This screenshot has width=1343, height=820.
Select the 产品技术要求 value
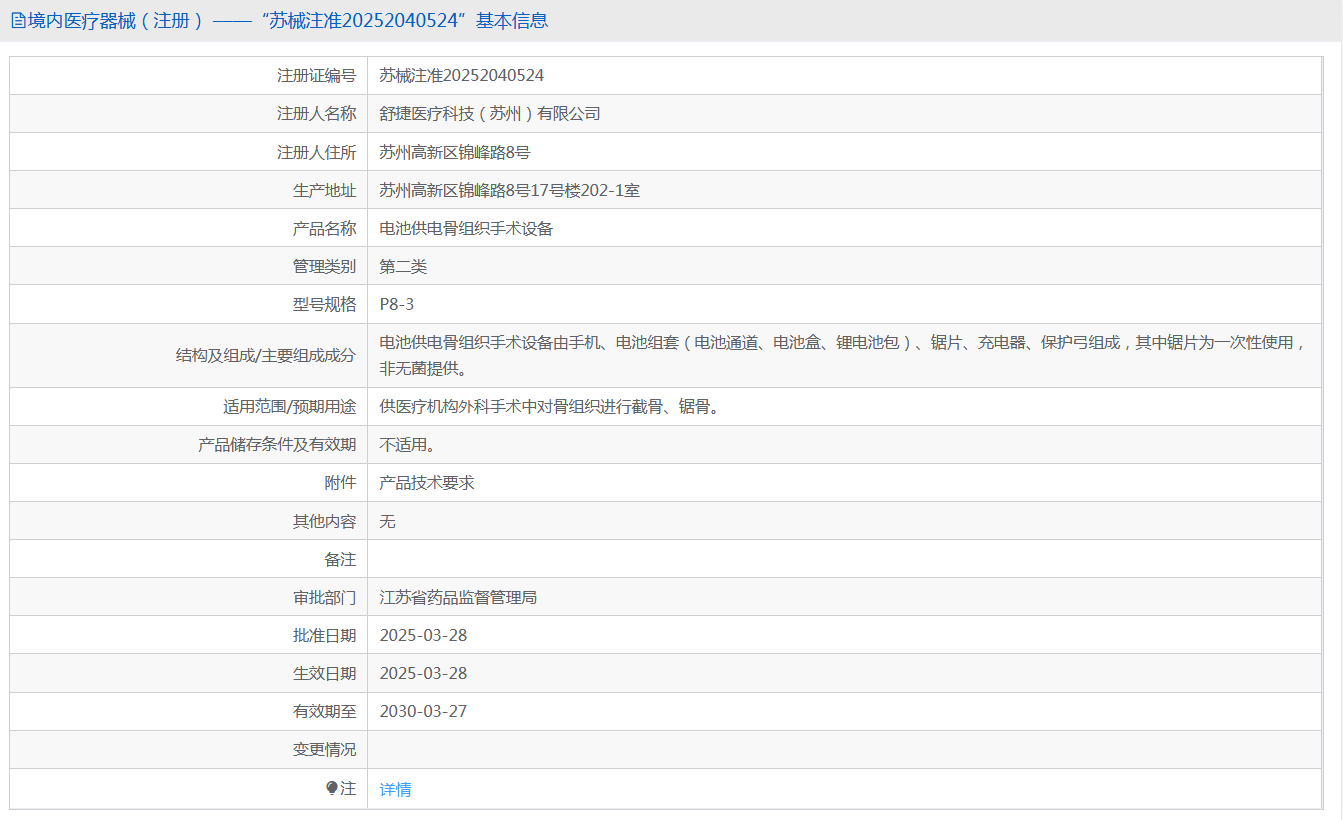[x=427, y=483]
